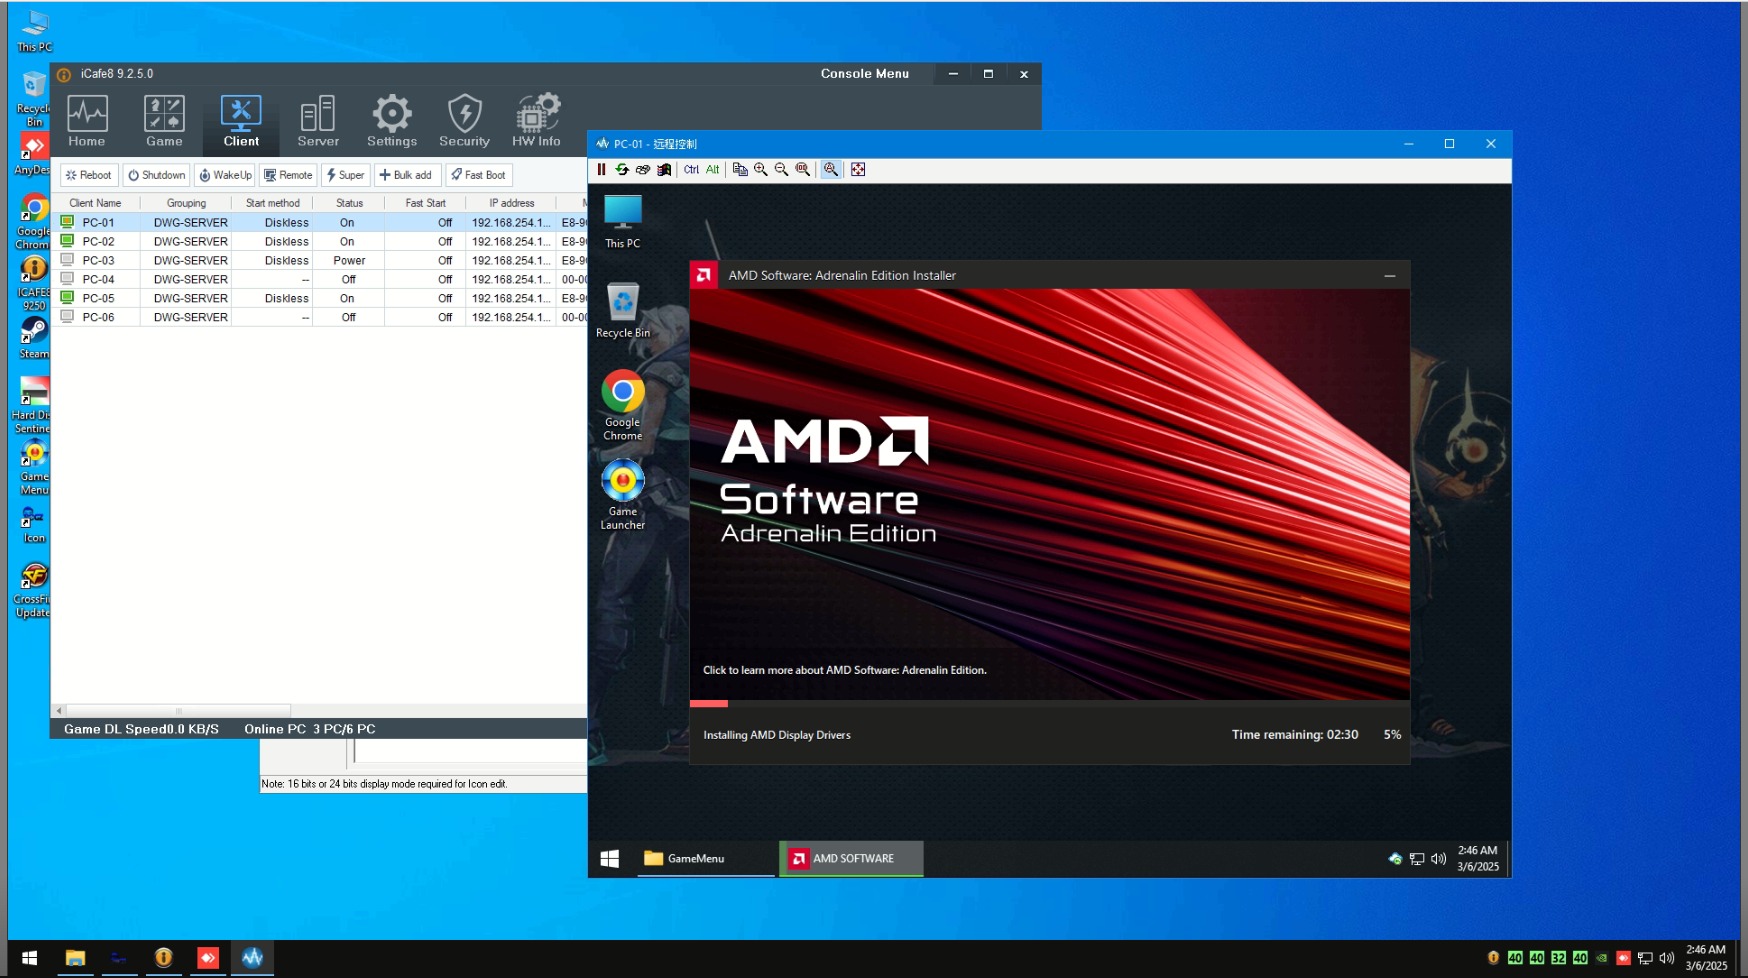1748x978 pixels.
Task: Toggle auto-fit zoom in remote toolbar
Action: pyautogui.click(x=831, y=169)
